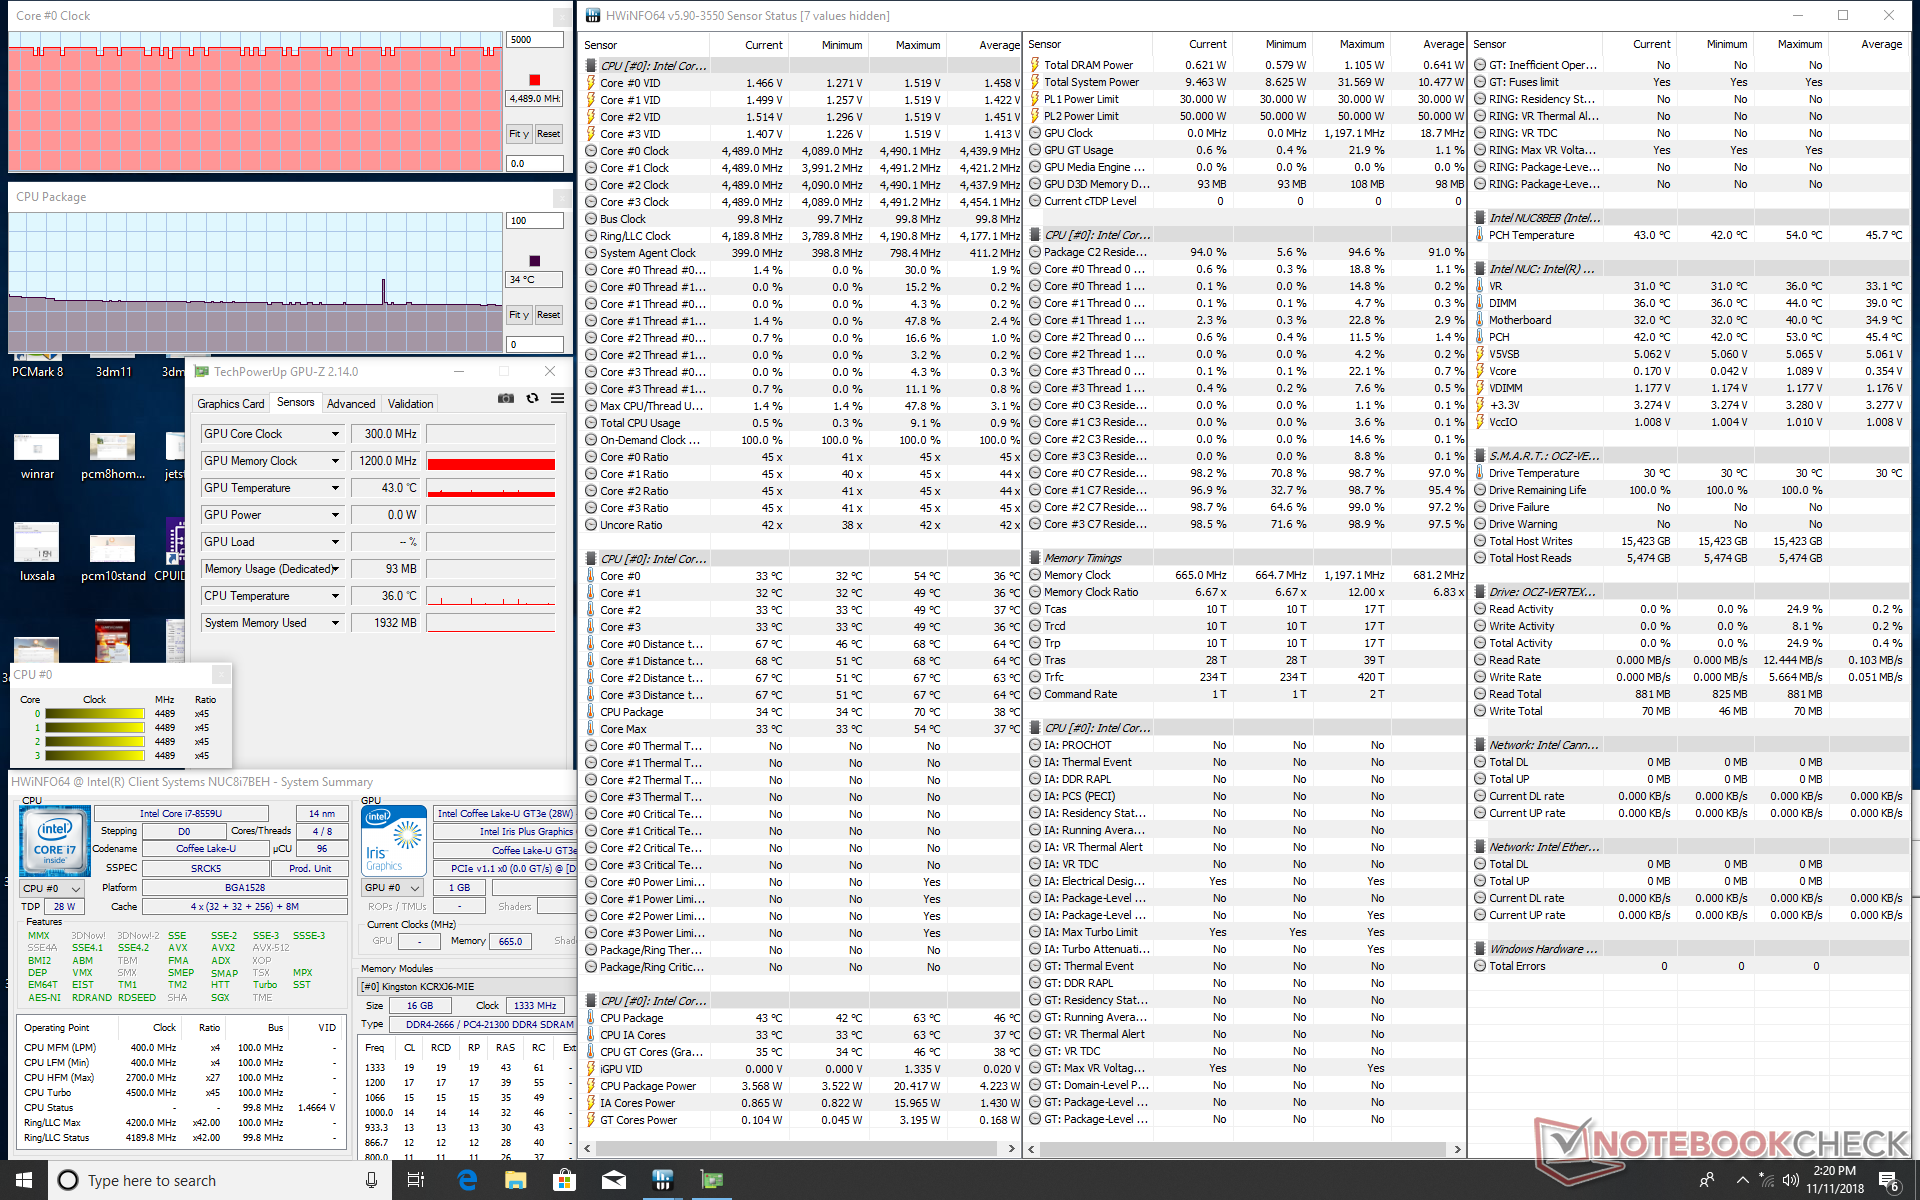The width and height of the screenshot is (1920, 1200).
Task: Open the CPU #0 selector dropdown
Action: 52,888
